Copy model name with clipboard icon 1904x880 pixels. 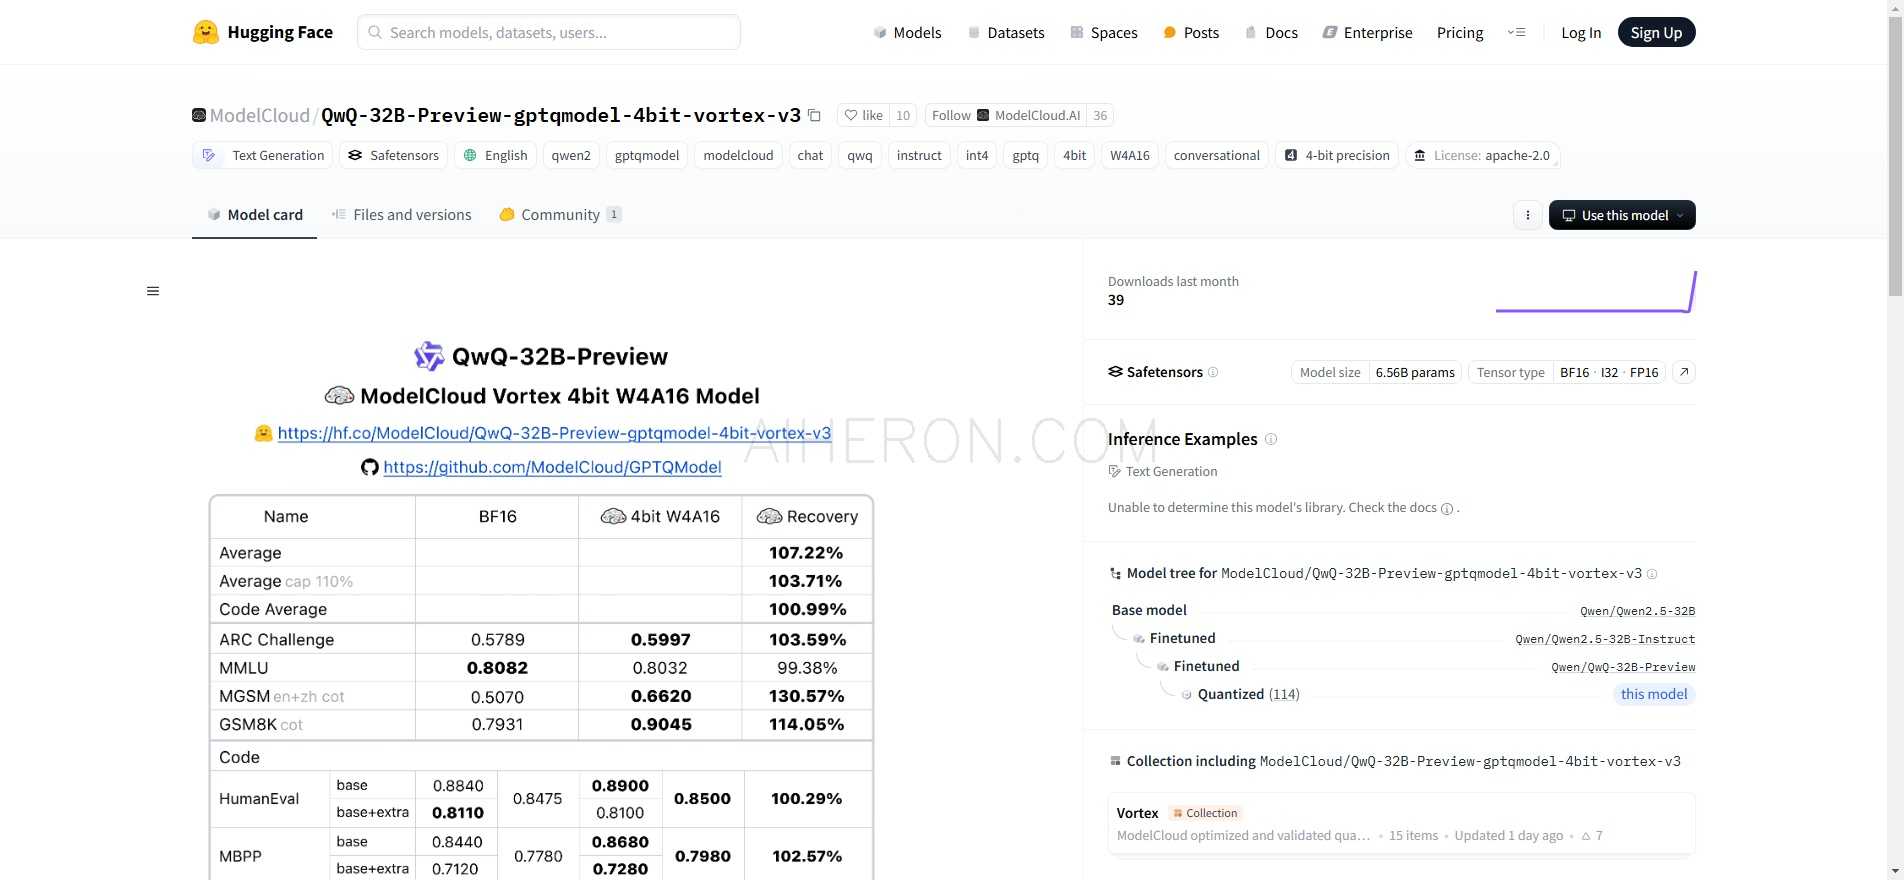pyautogui.click(x=814, y=115)
